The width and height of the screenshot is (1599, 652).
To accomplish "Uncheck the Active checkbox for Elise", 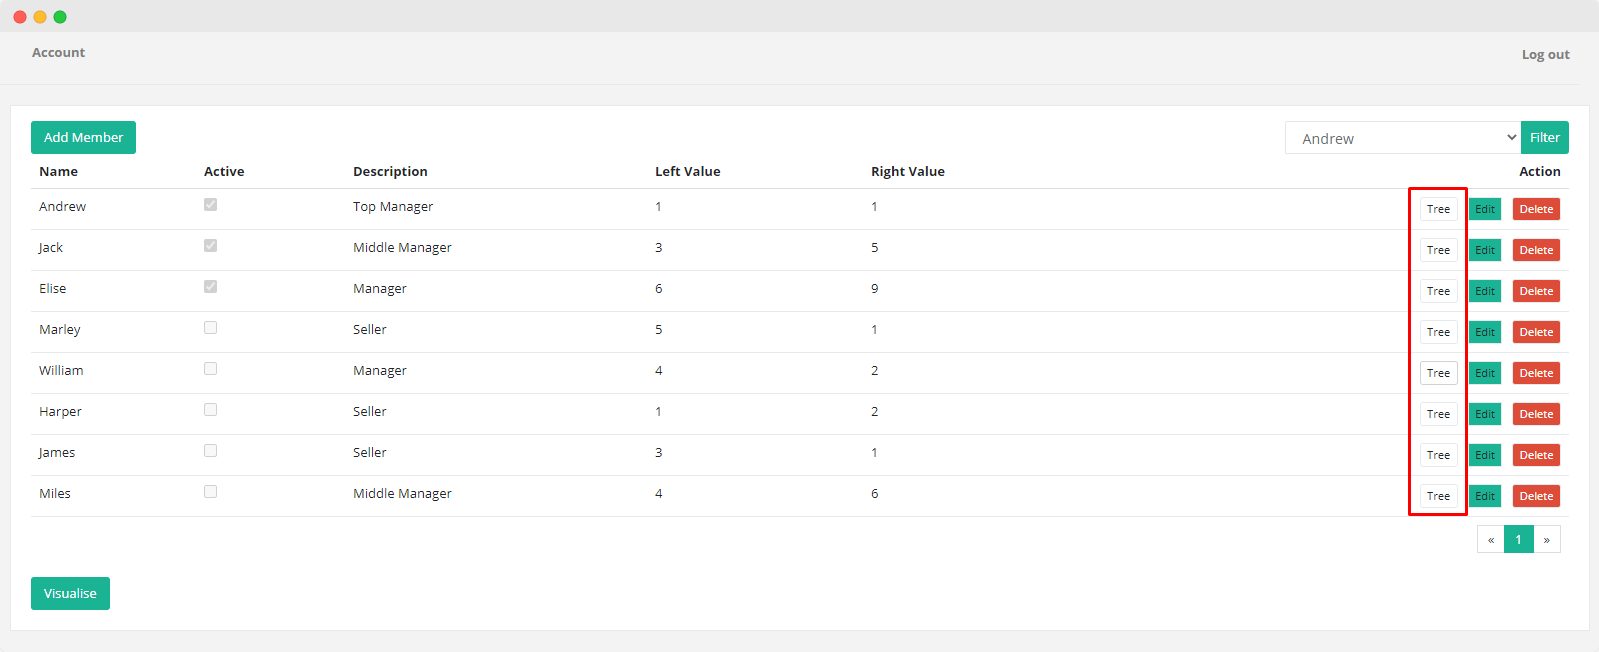I will point(210,287).
